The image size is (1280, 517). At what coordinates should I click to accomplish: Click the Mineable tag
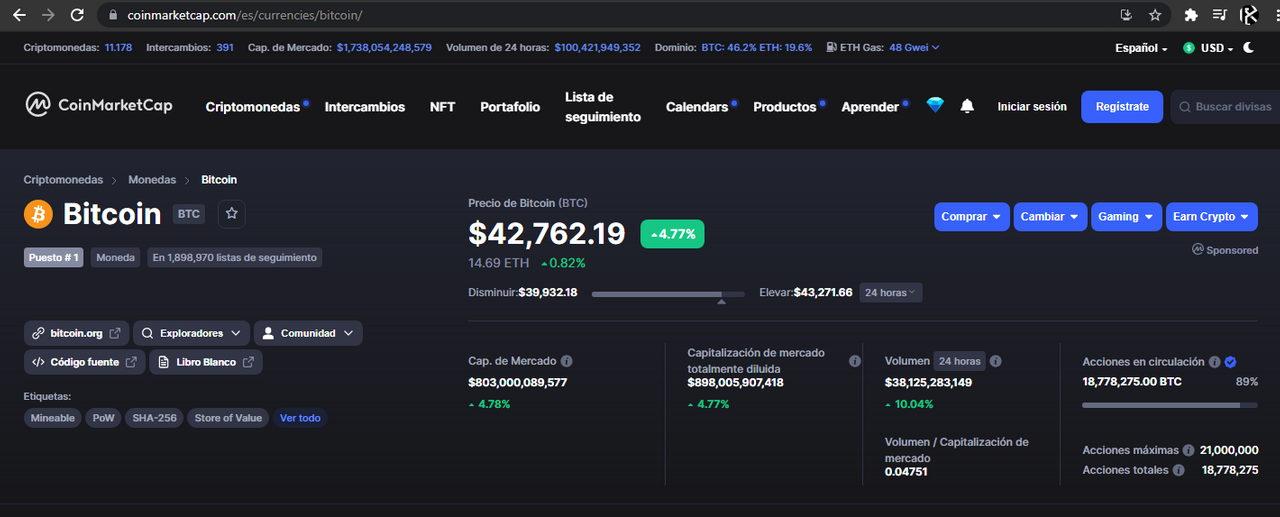click(53, 418)
